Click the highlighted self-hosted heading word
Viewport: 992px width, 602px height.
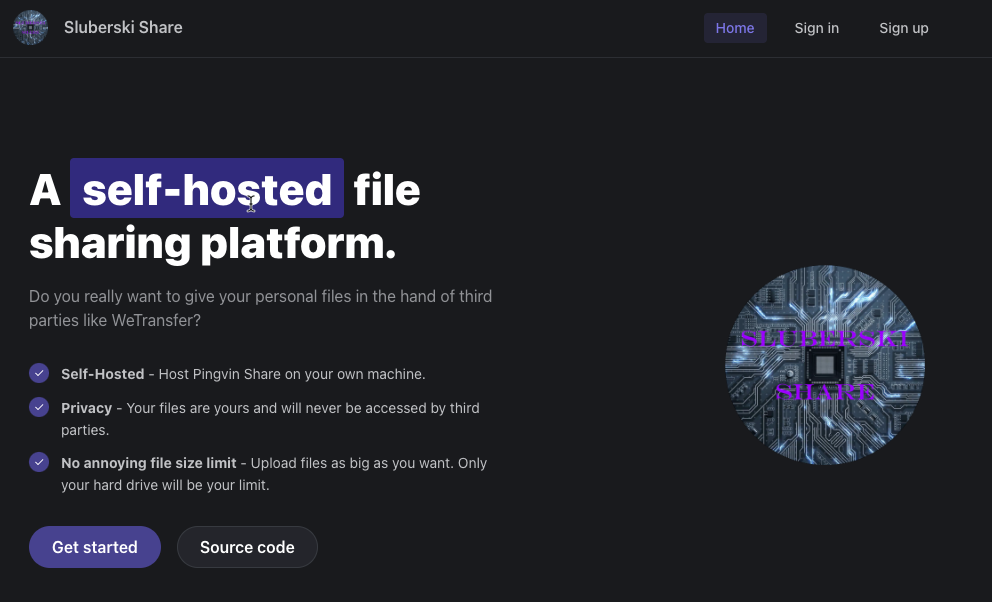coord(206,189)
